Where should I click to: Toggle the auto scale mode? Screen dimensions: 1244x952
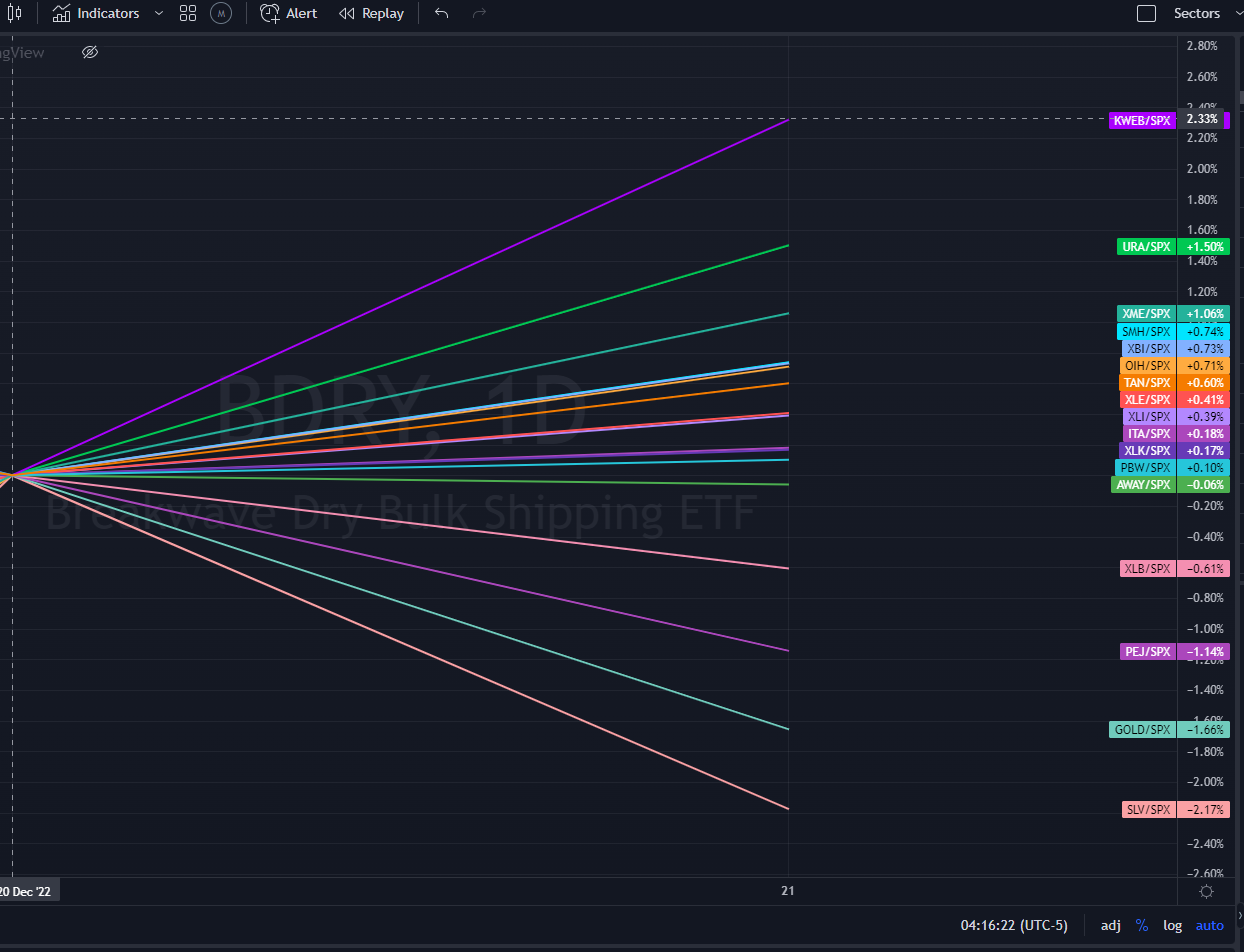point(1209,926)
